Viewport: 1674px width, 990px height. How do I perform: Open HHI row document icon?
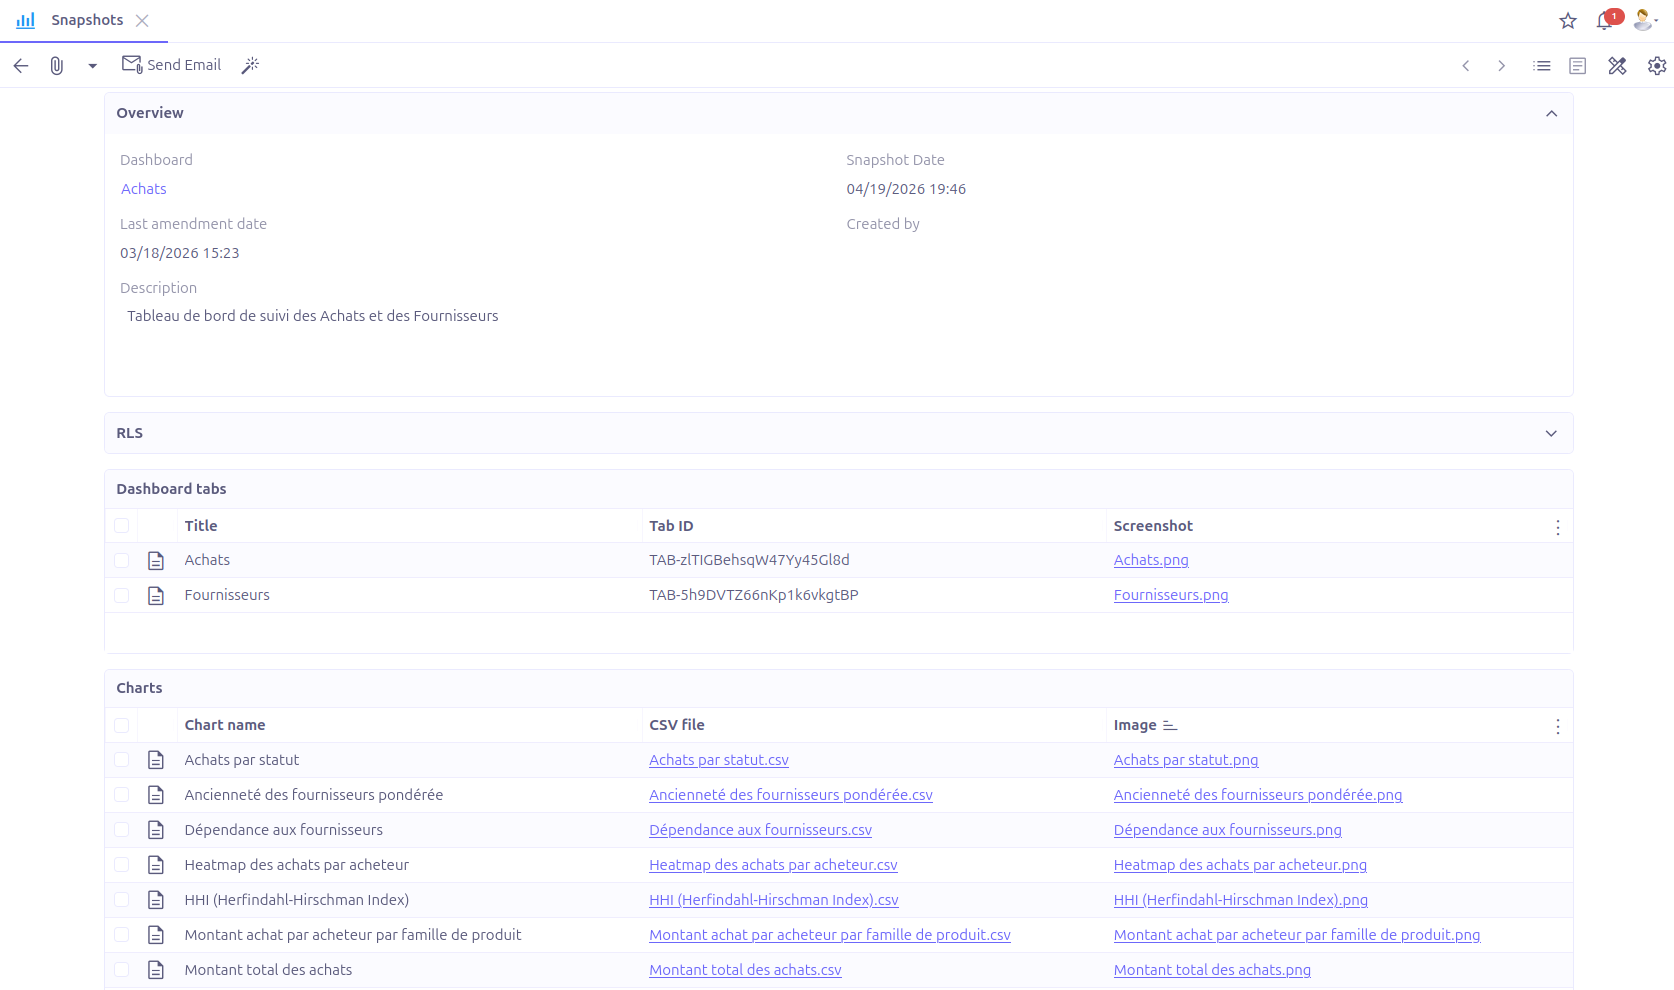(x=156, y=900)
